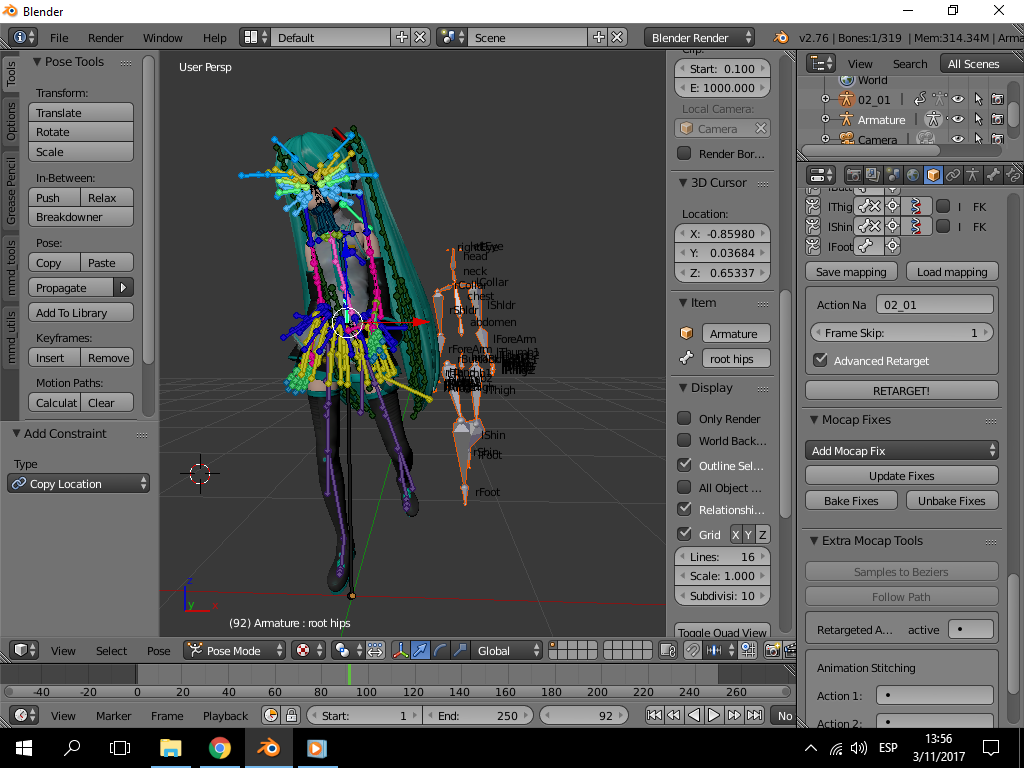Viewport: 1024px width, 768px height.
Task: Click the lShin DNA twist icon
Action: coord(916,227)
